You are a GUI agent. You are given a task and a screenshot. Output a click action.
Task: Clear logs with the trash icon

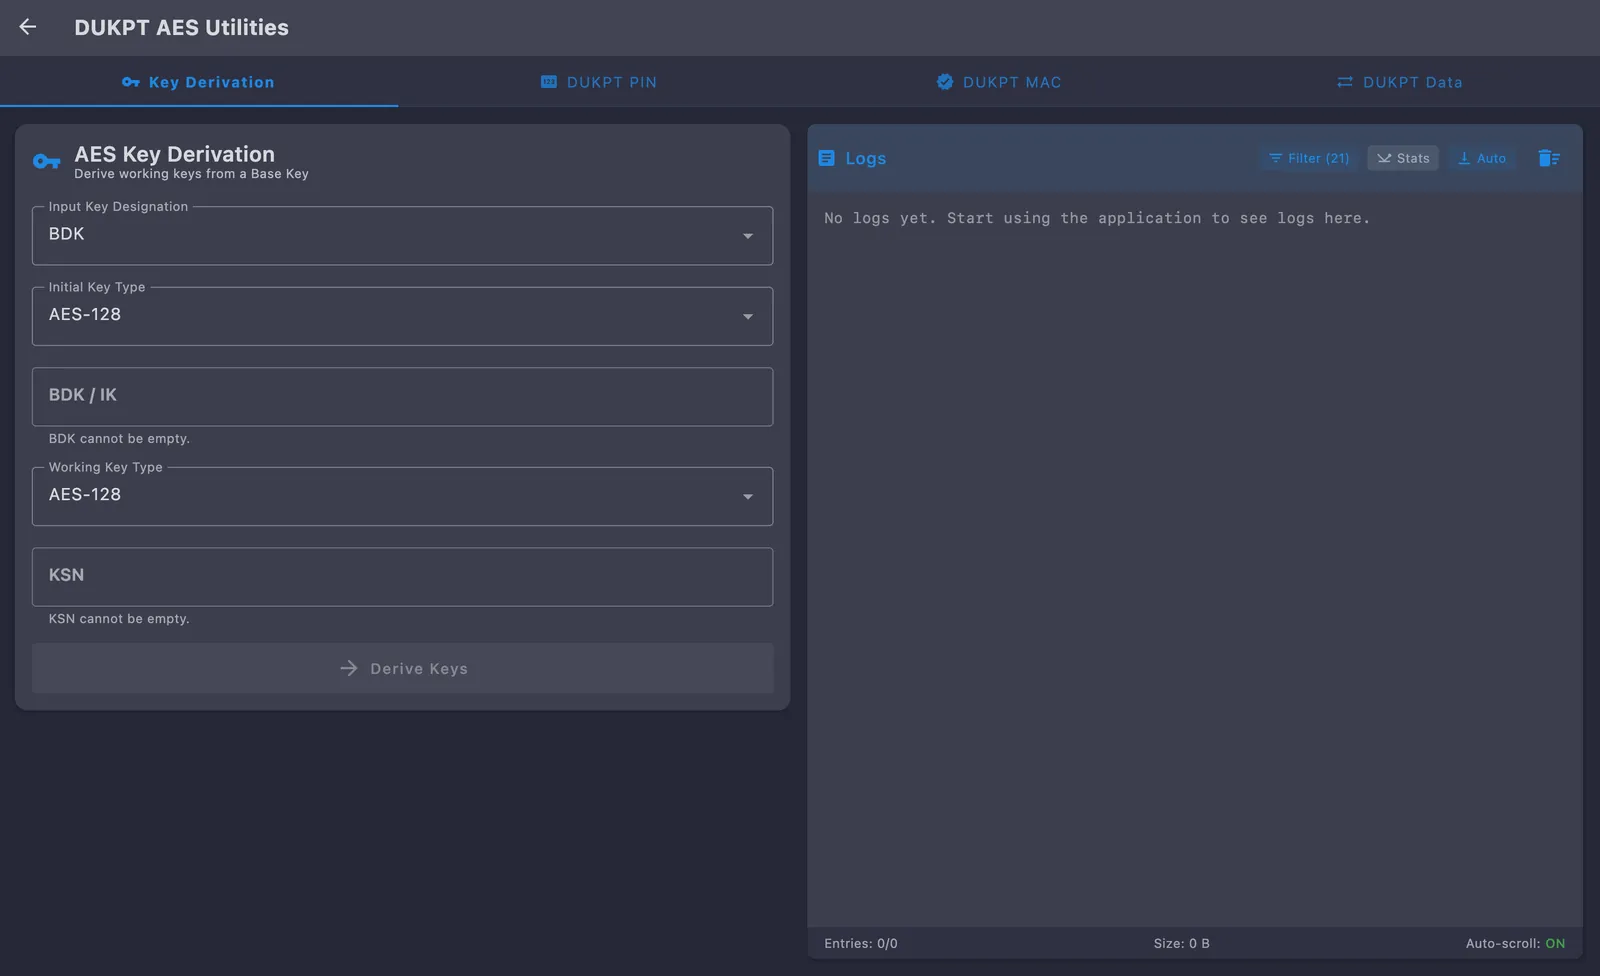click(1548, 158)
